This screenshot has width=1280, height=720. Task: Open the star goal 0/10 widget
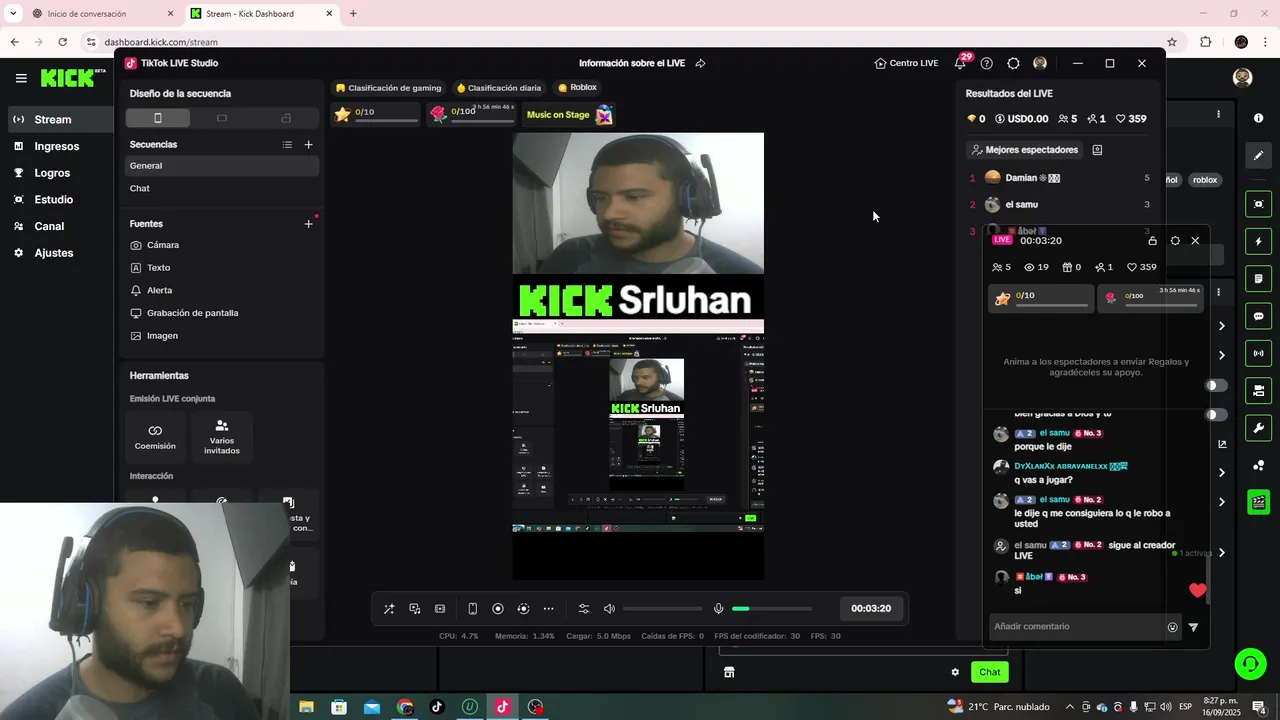point(376,115)
